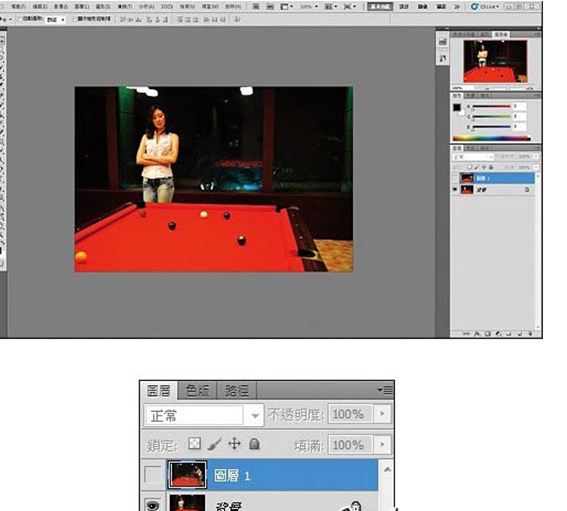This screenshot has width=567, height=511.
Task: Open the Screen Mode dropdown
Action: pyautogui.click(x=349, y=7)
